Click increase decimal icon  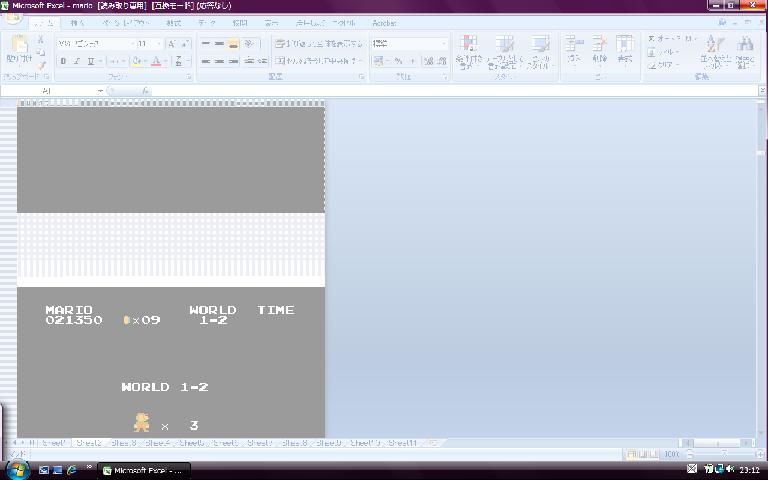(x=429, y=61)
